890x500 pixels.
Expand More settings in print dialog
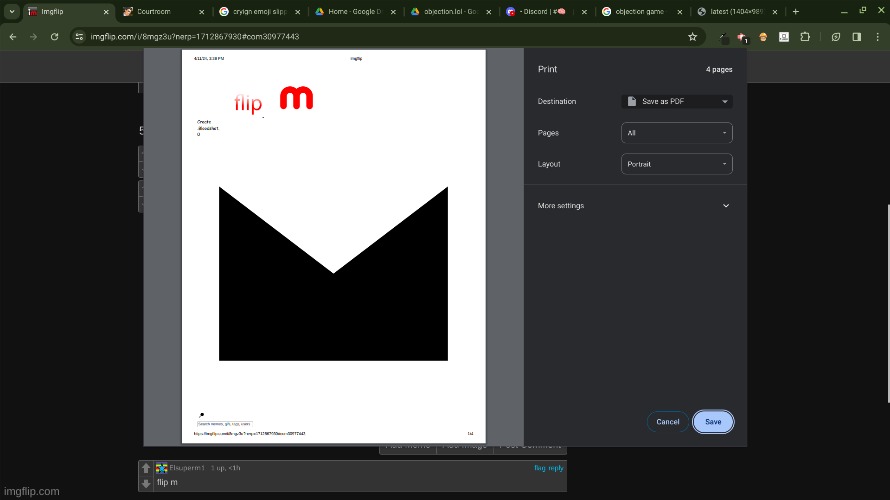tap(633, 205)
